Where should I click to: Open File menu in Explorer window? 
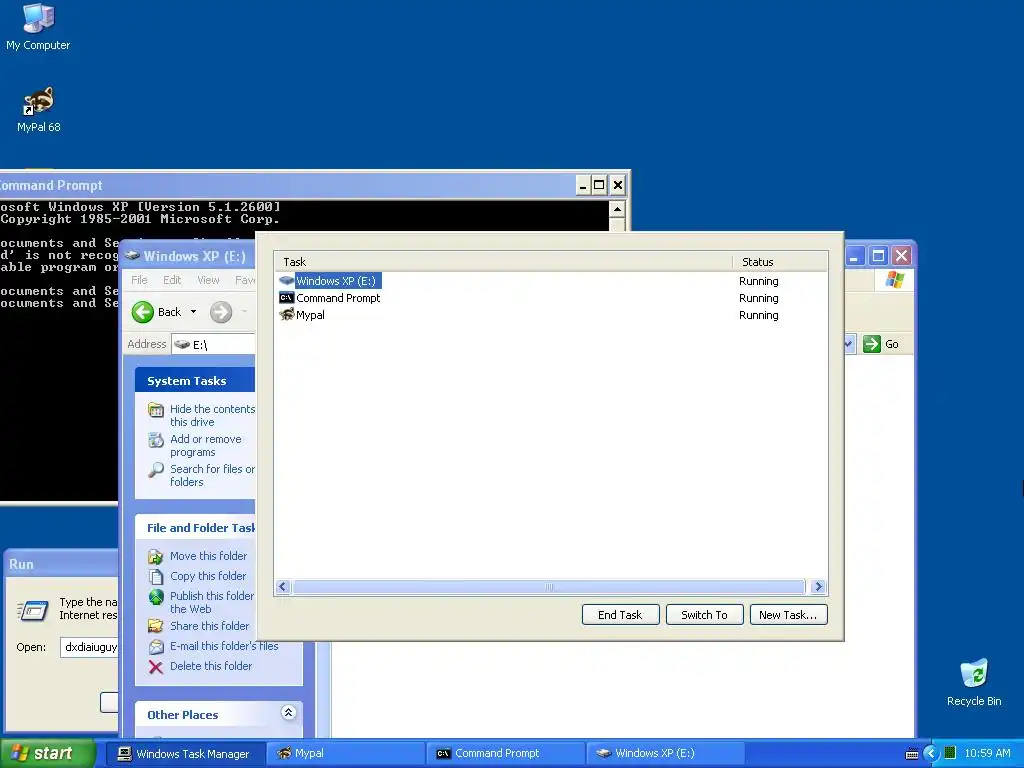point(139,280)
